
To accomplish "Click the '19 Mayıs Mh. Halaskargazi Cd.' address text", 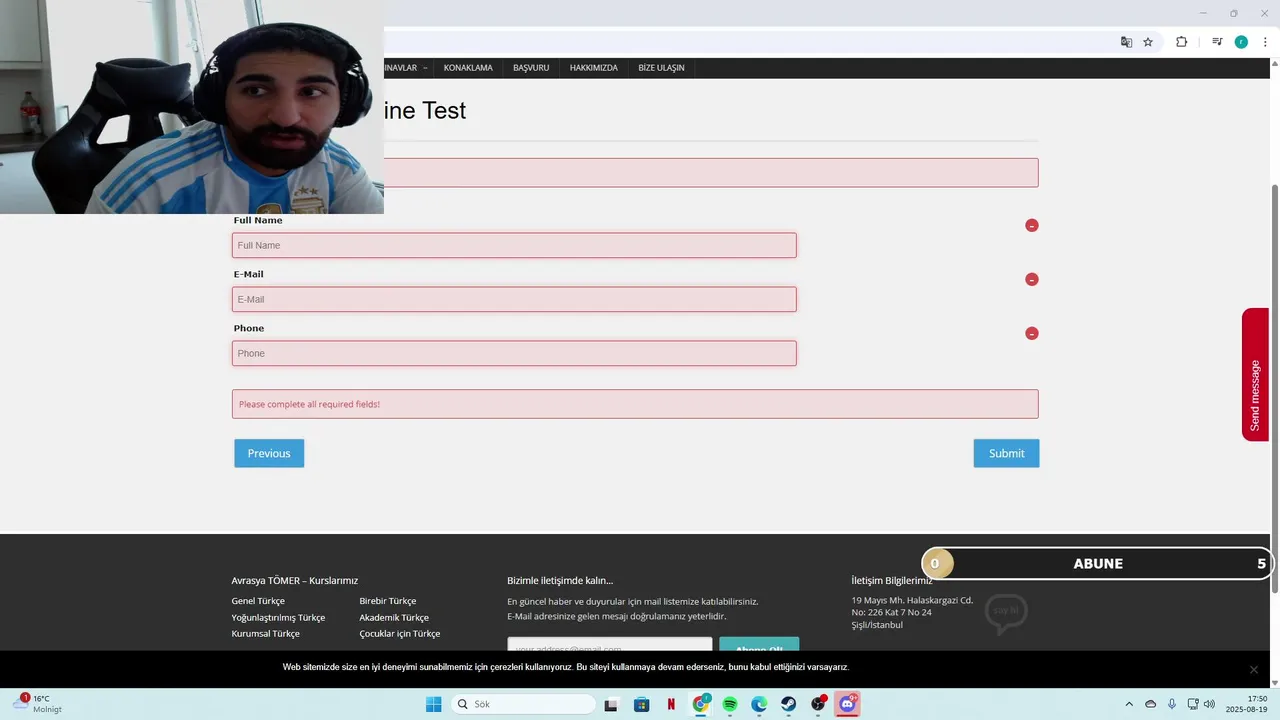I will [912, 600].
